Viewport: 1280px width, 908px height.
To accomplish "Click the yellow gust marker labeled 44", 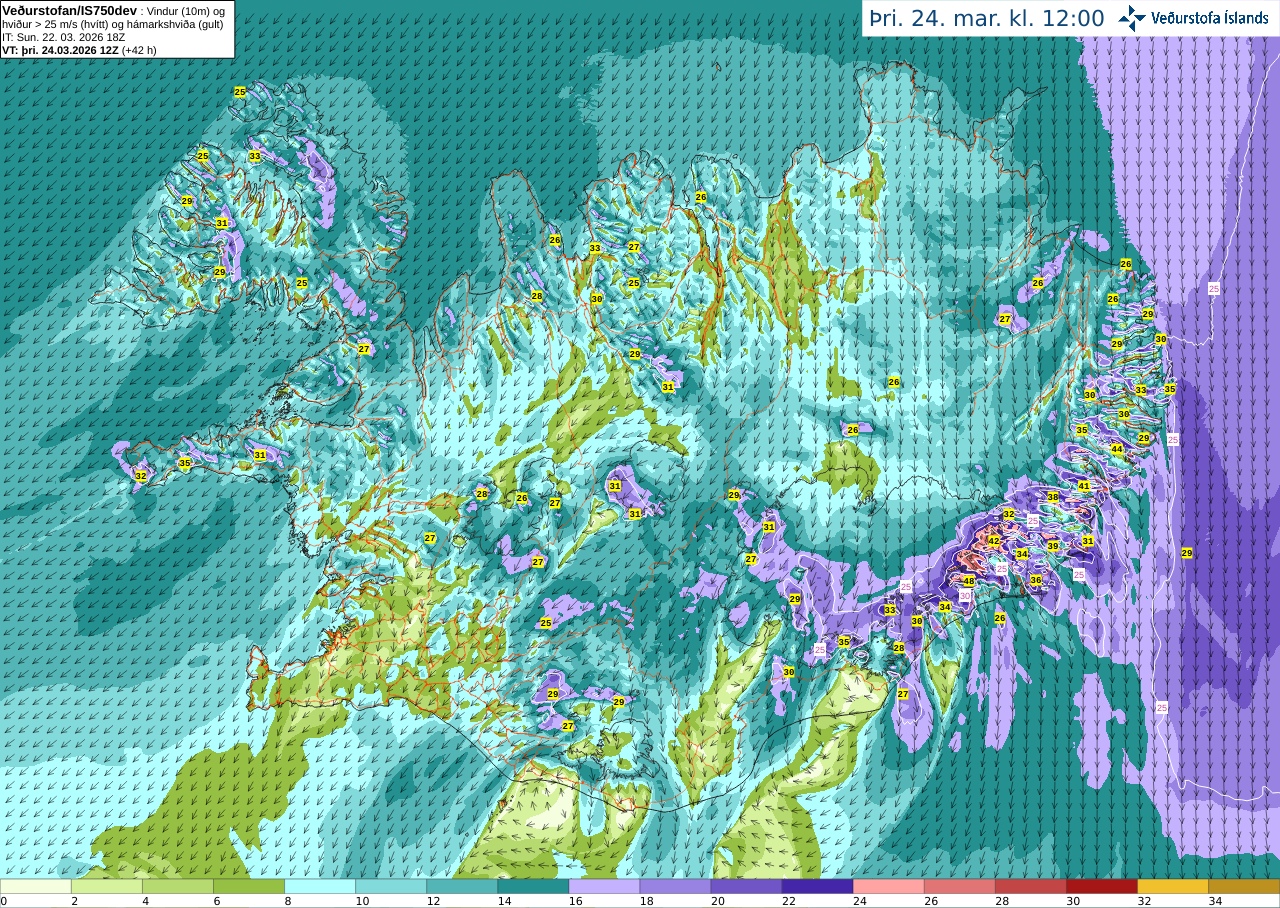I will [1116, 449].
